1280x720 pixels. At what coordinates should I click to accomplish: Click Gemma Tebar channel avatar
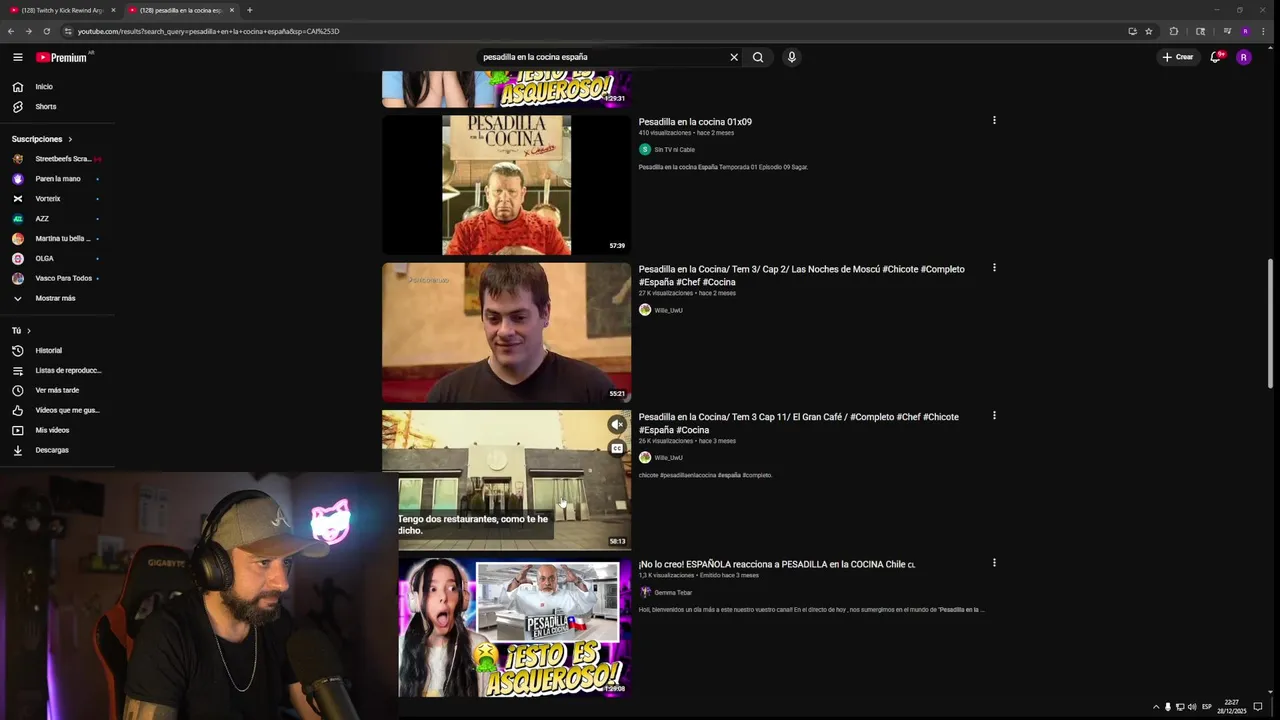coord(645,592)
